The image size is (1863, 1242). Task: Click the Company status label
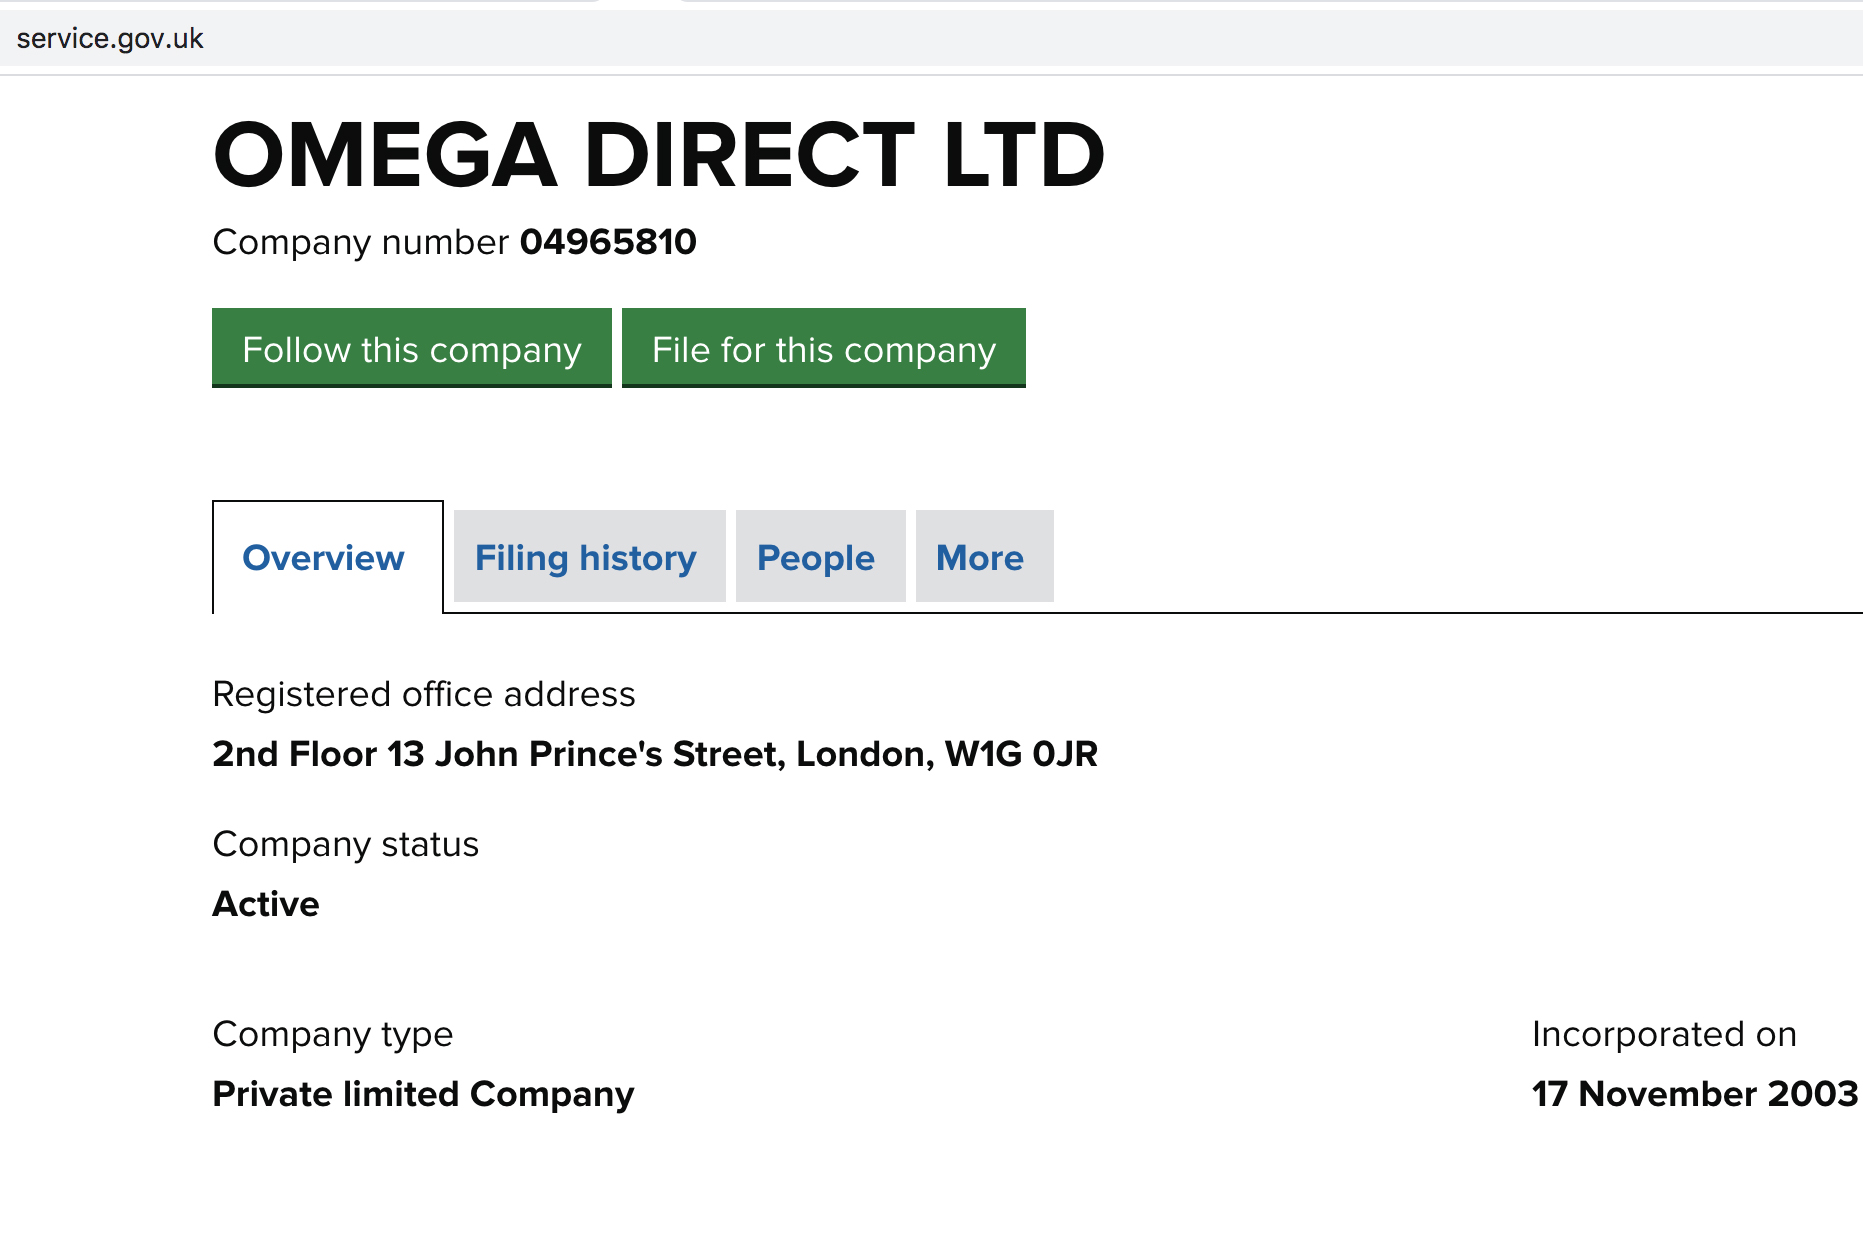click(x=346, y=844)
